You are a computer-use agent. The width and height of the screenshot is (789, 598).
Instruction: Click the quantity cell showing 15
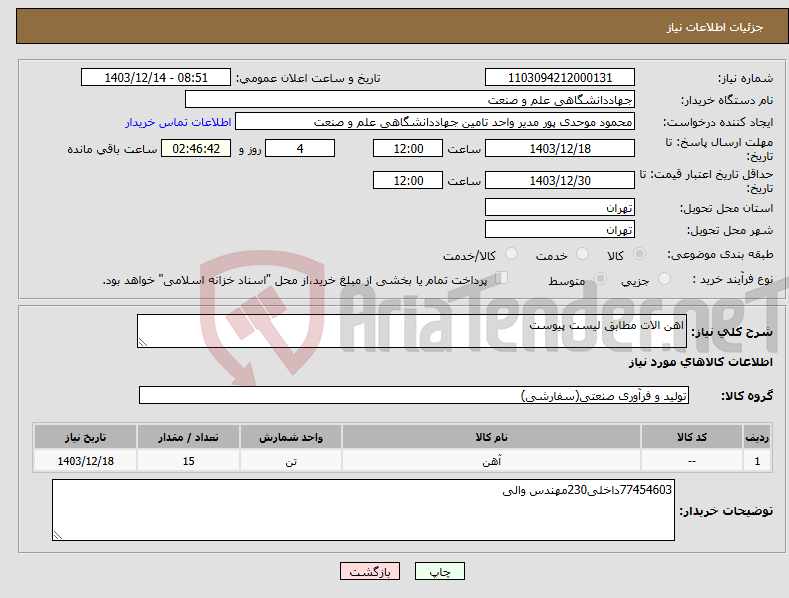[x=188, y=461]
